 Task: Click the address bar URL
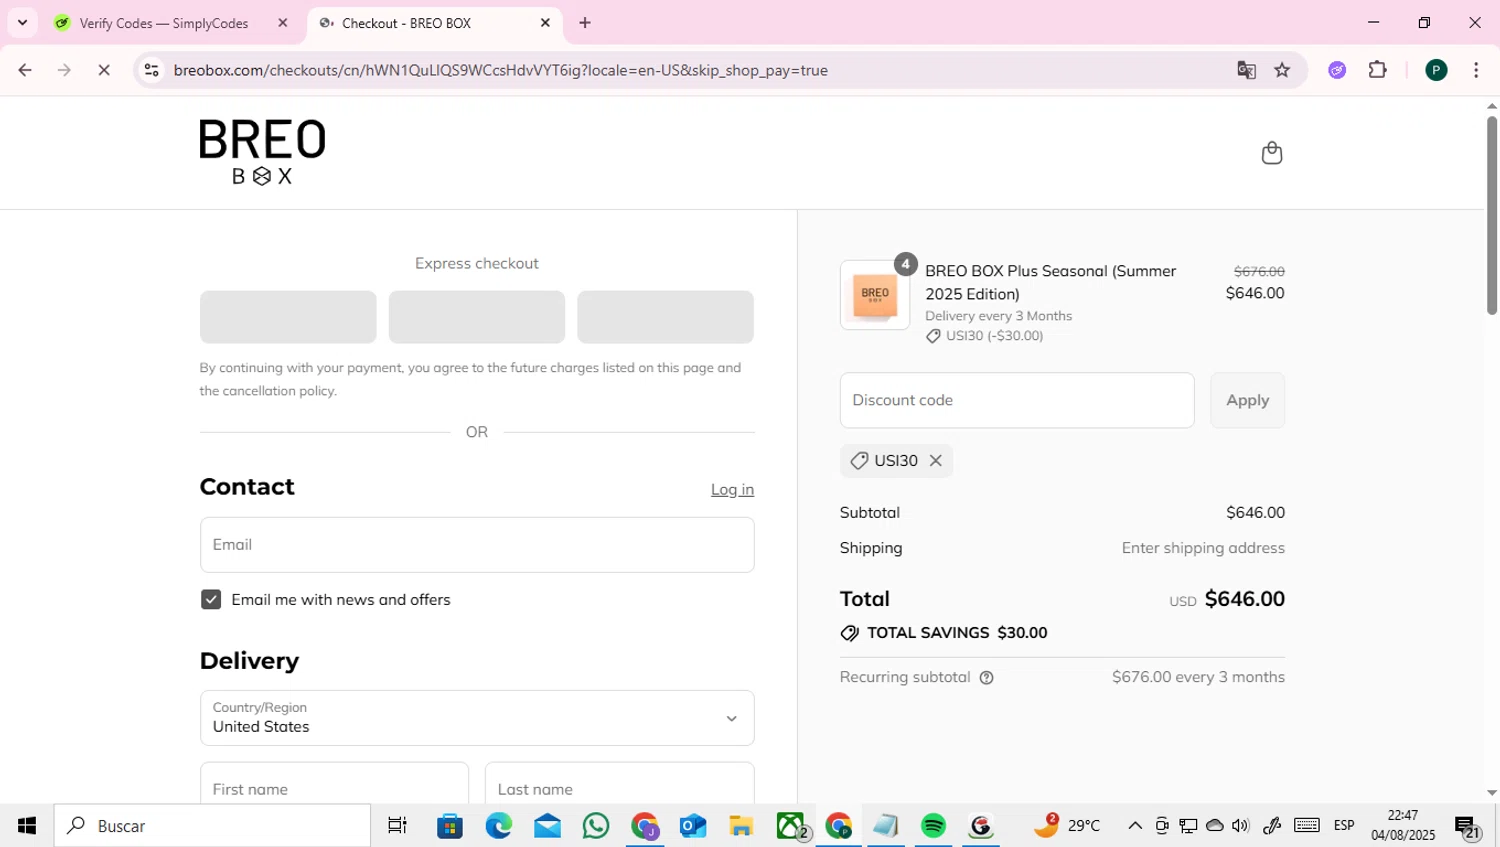pos(500,70)
